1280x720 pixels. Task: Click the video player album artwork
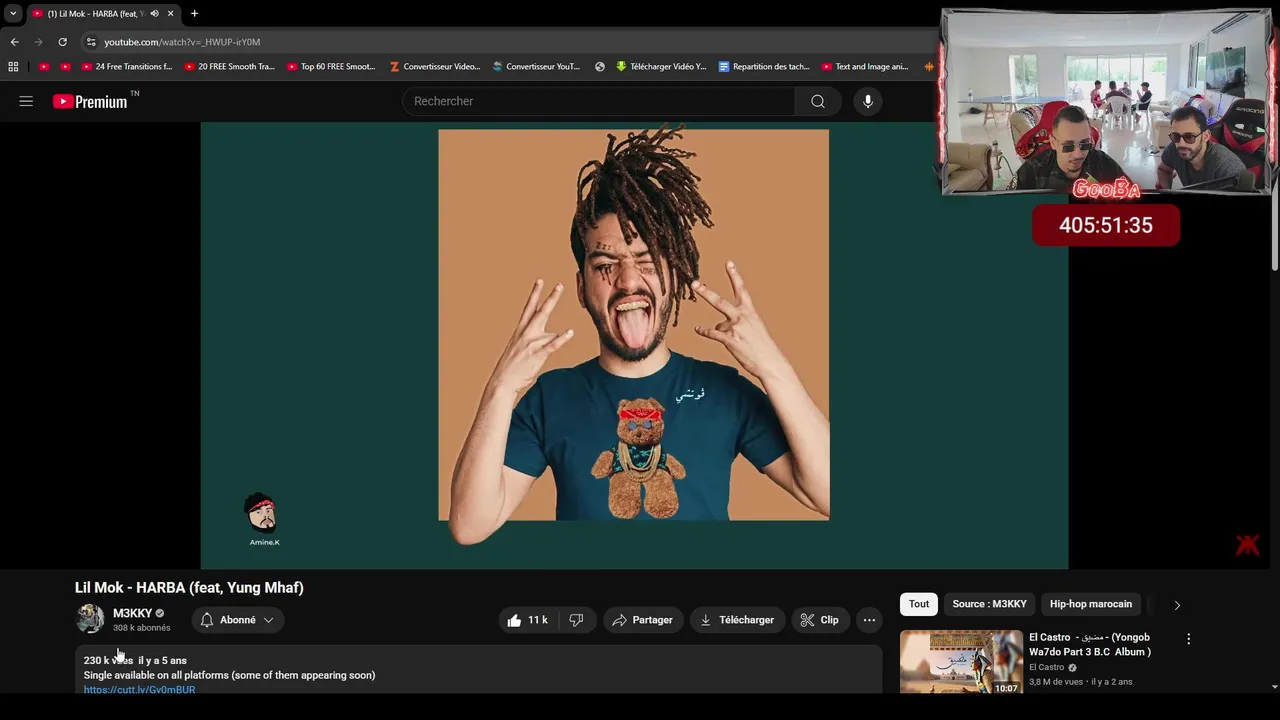[633, 325]
